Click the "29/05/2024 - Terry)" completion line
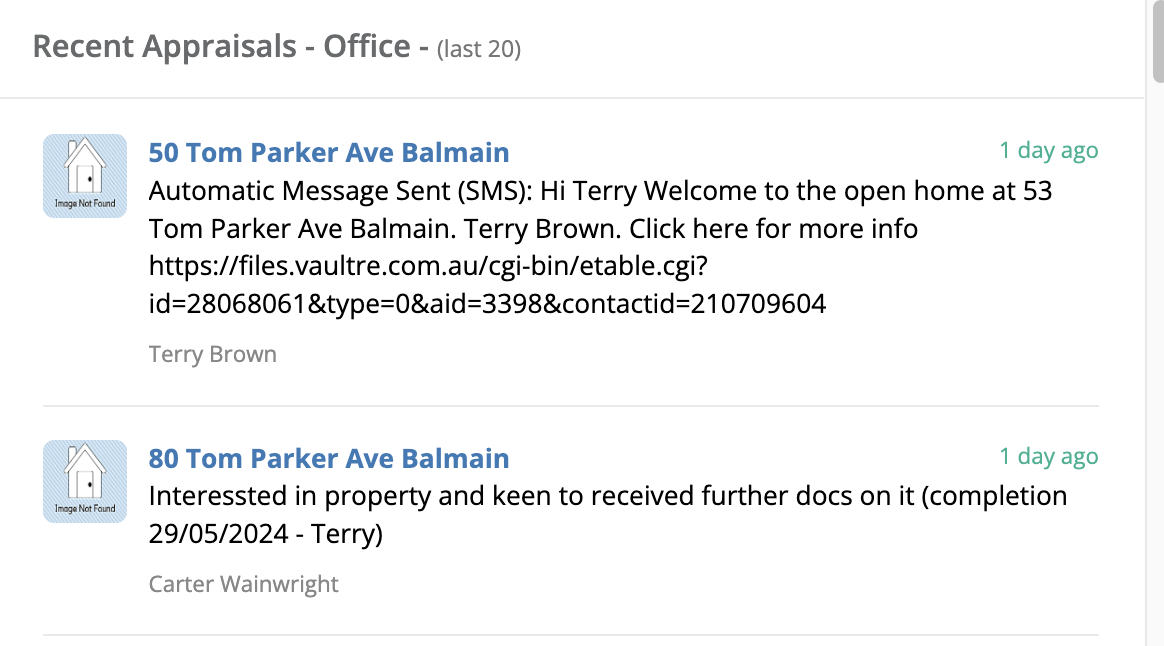The image size is (1164, 646). pyautogui.click(x=266, y=534)
